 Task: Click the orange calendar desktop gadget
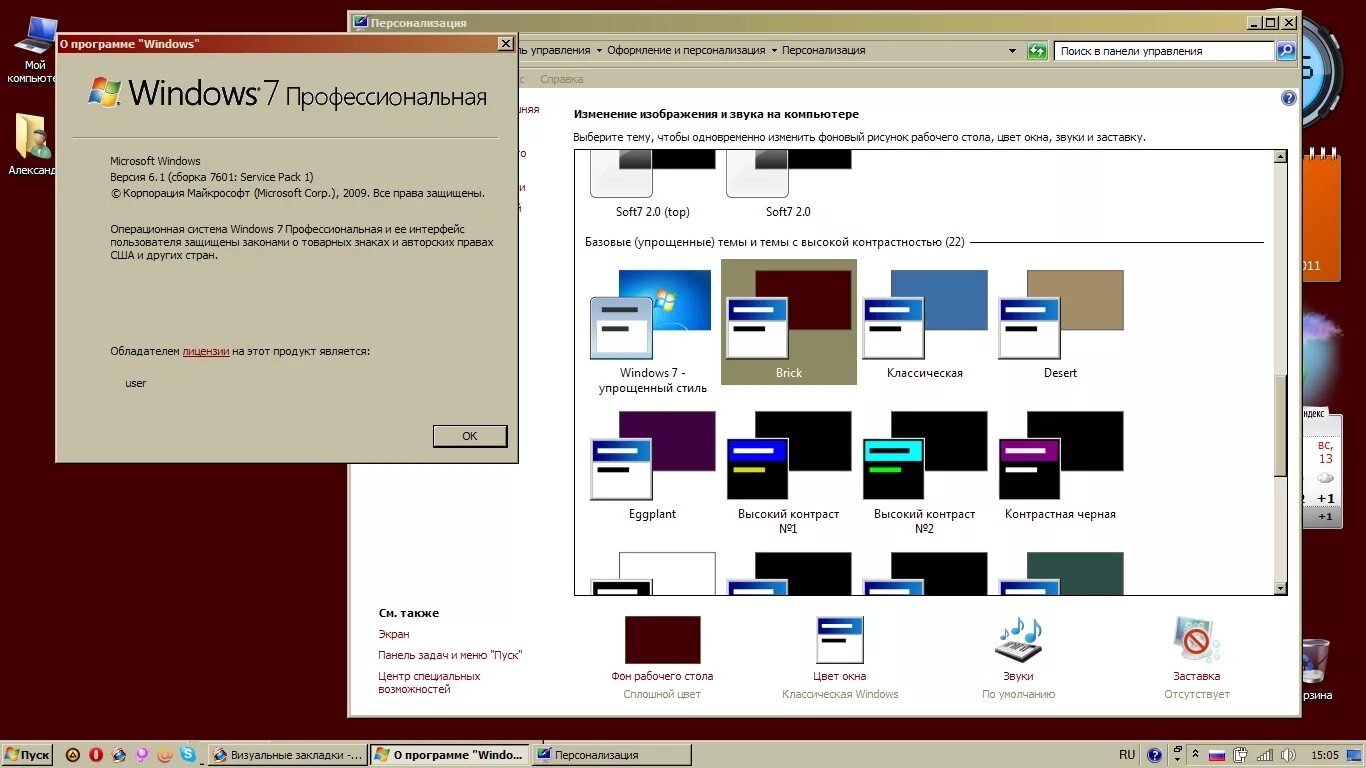pyautogui.click(x=1320, y=215)
